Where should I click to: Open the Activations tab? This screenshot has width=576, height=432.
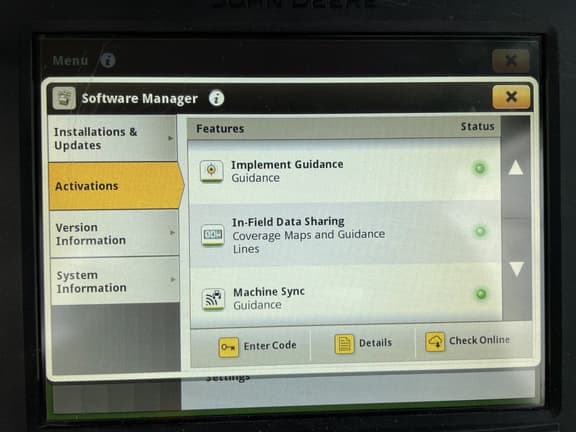point(115,186)
